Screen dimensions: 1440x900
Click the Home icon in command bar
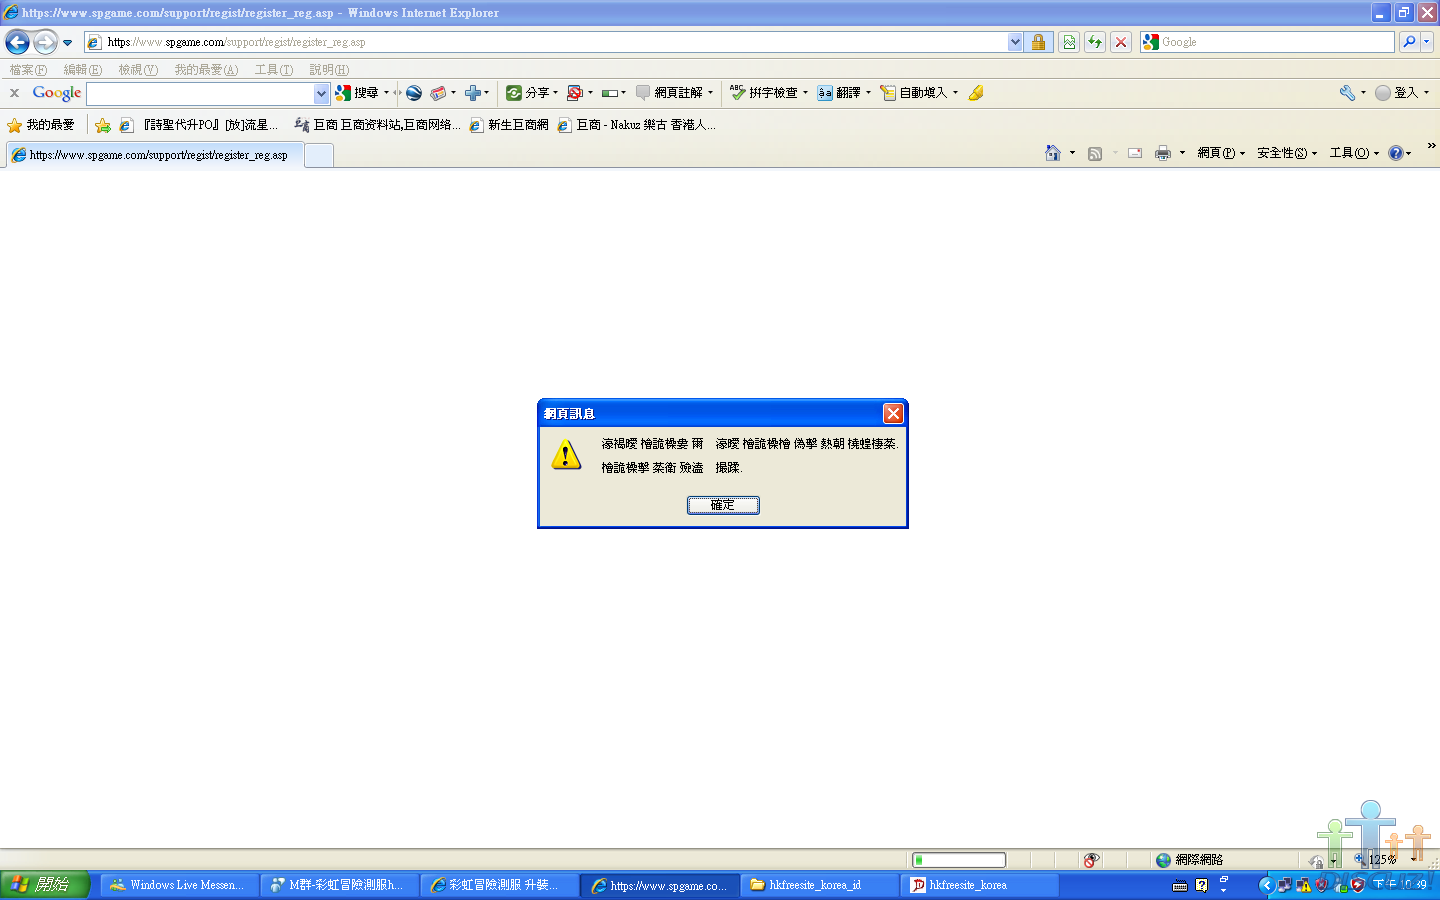click(1052, 153)
